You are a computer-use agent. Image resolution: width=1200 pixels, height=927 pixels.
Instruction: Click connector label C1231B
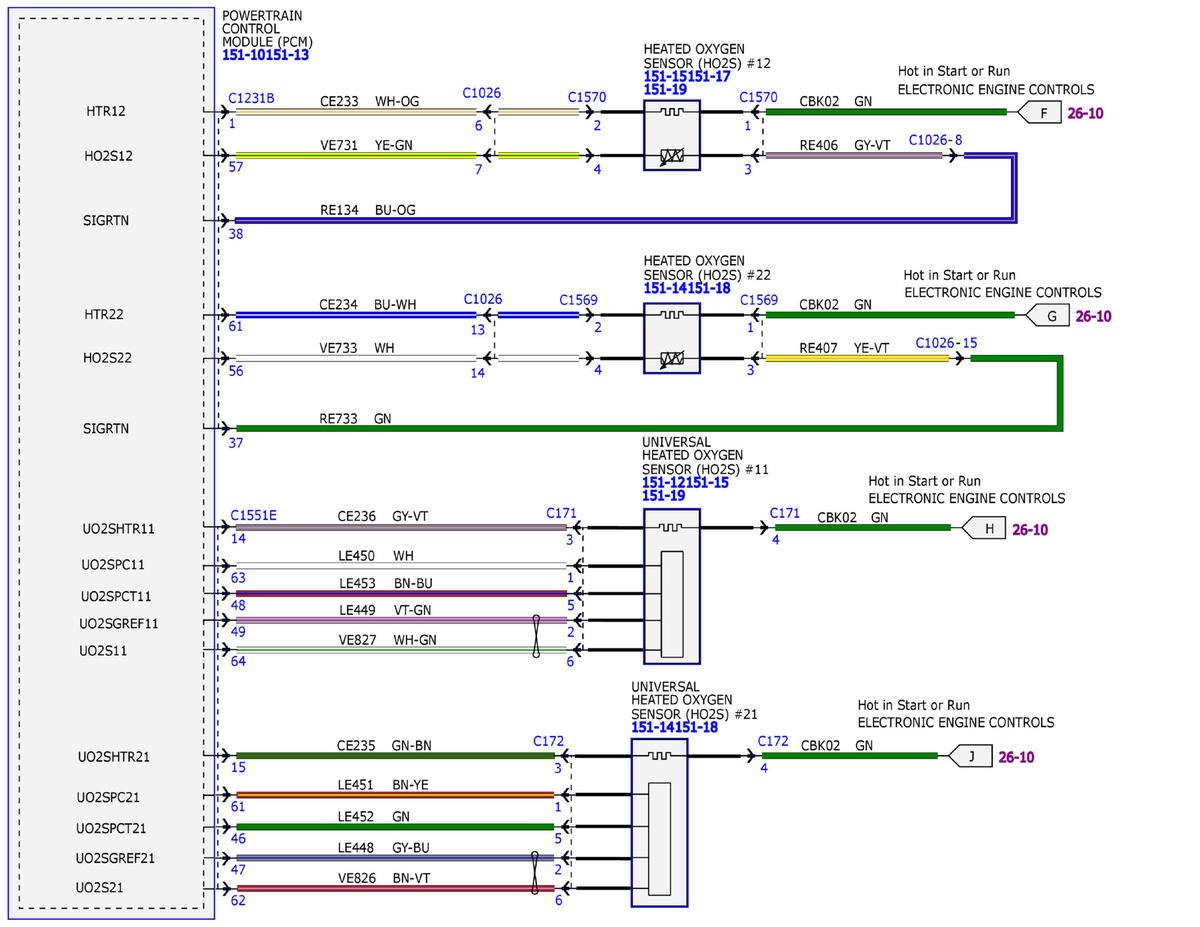tap(252, 98)
